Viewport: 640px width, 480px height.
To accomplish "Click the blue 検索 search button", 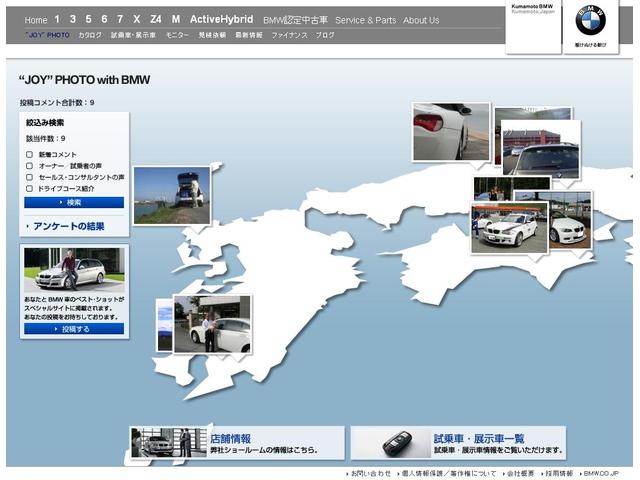I will pos(74,202).
